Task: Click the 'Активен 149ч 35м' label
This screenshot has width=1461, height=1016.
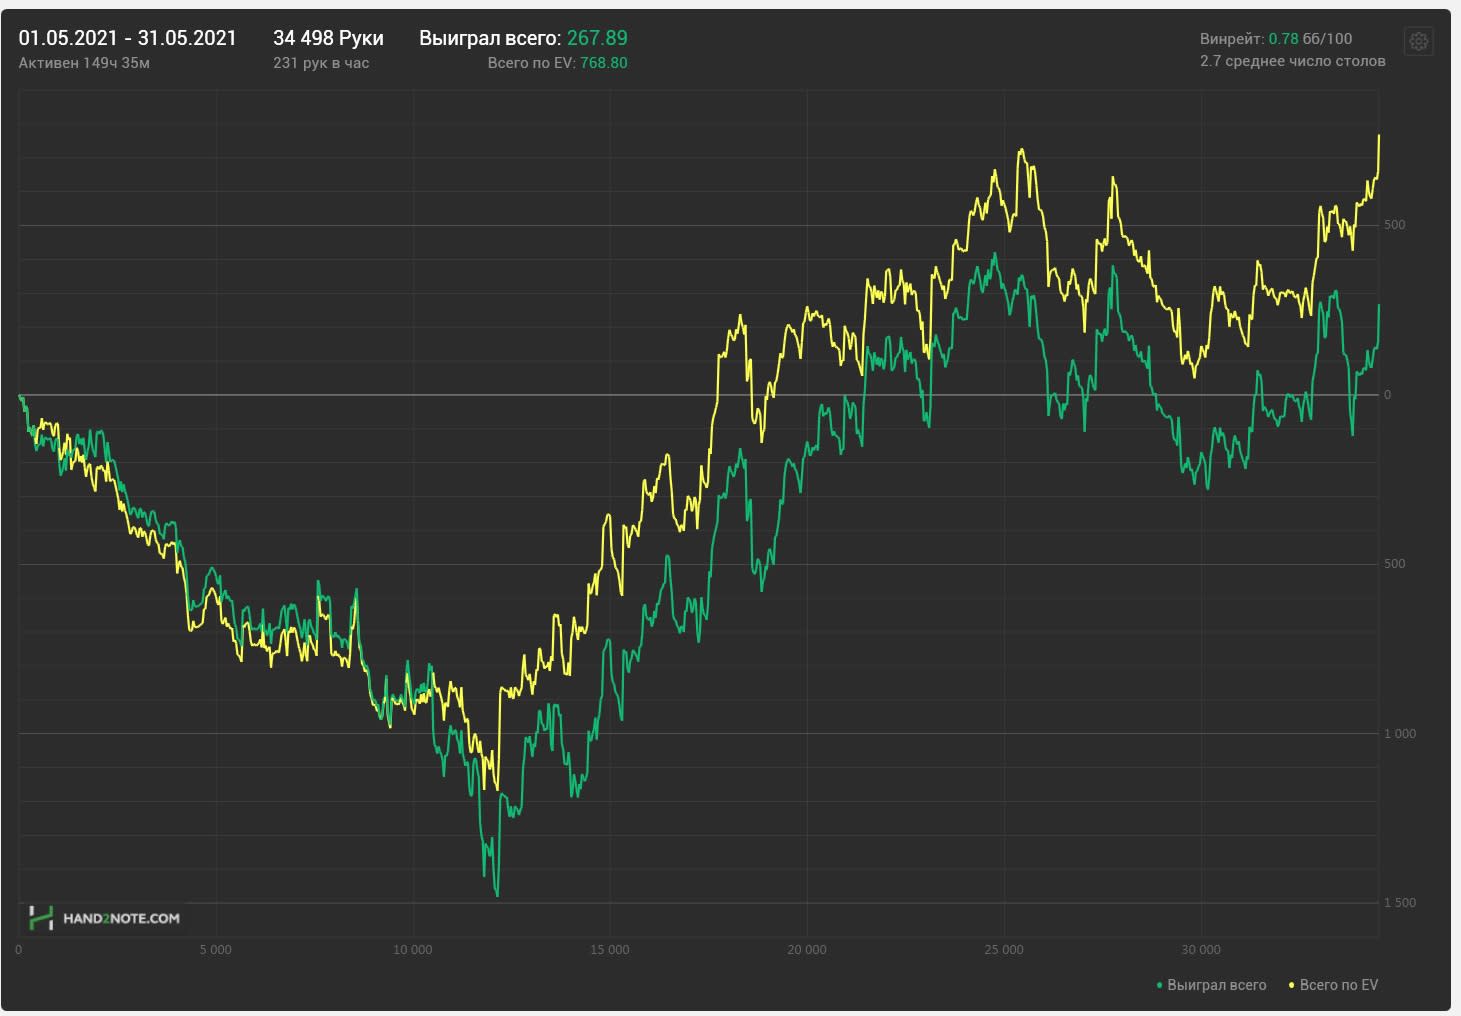Action: (x=84, y=63)
